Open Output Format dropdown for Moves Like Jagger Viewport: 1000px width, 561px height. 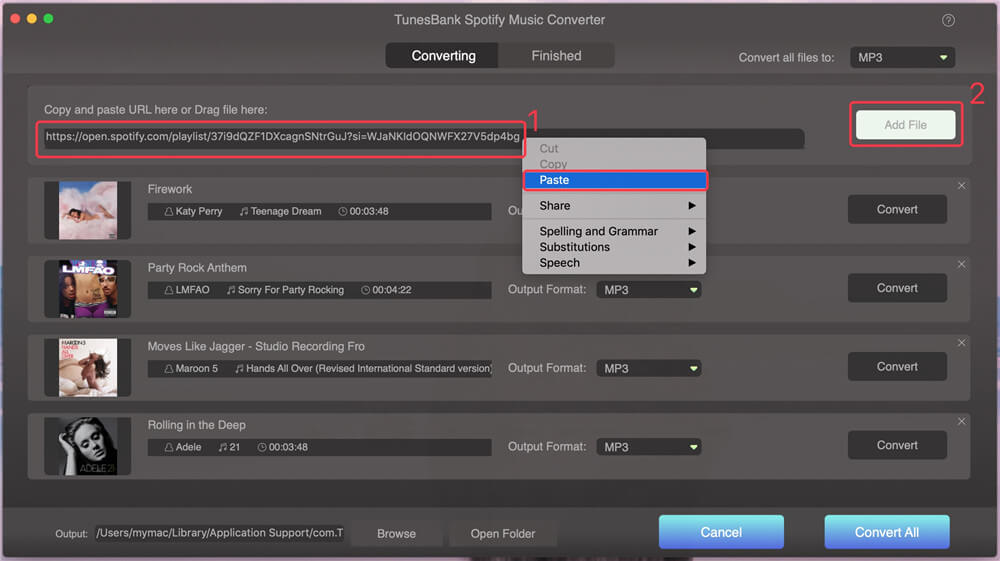coord(649,368)
